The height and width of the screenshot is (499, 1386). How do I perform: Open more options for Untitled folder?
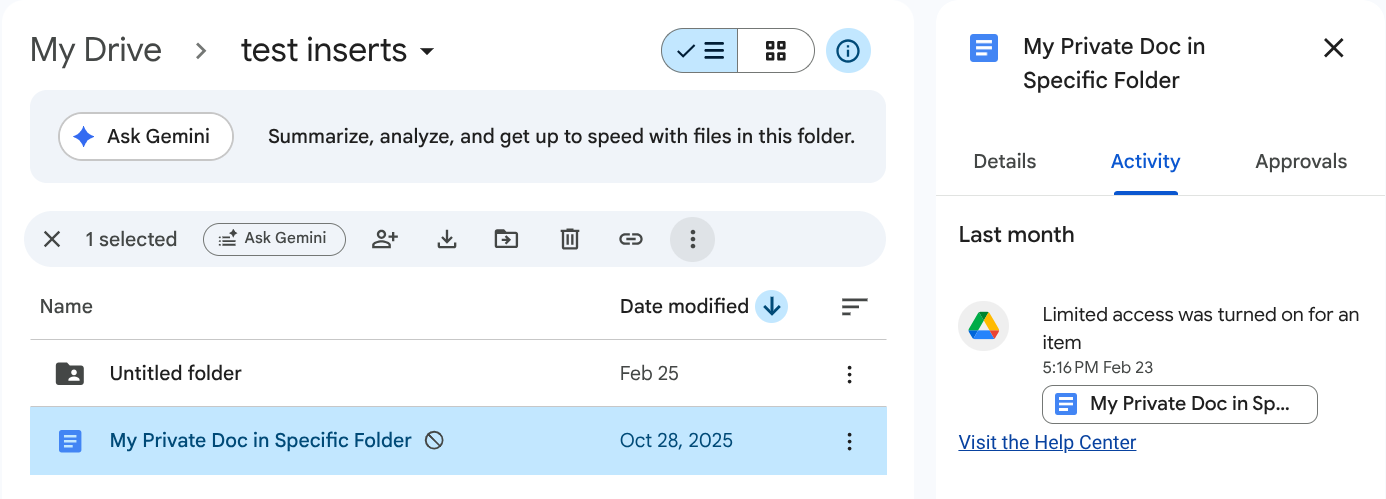(x=849, y=374)
